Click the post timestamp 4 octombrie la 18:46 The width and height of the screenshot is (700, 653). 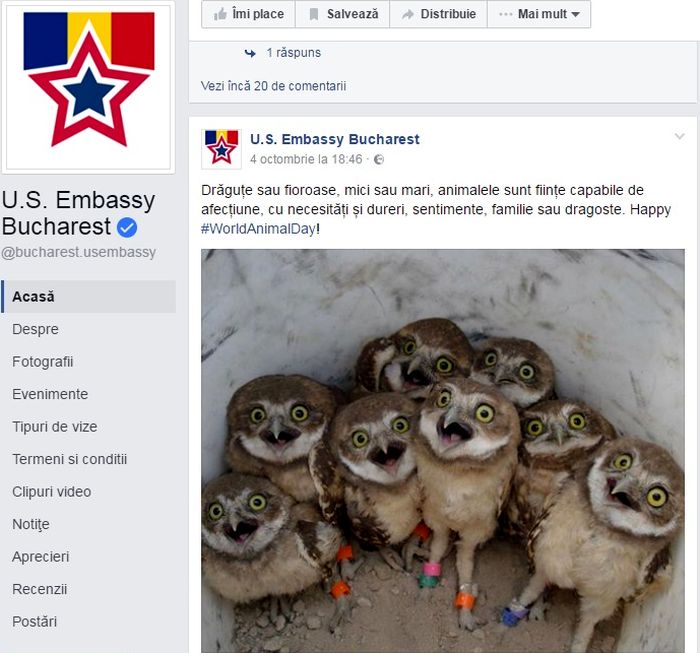306,159
